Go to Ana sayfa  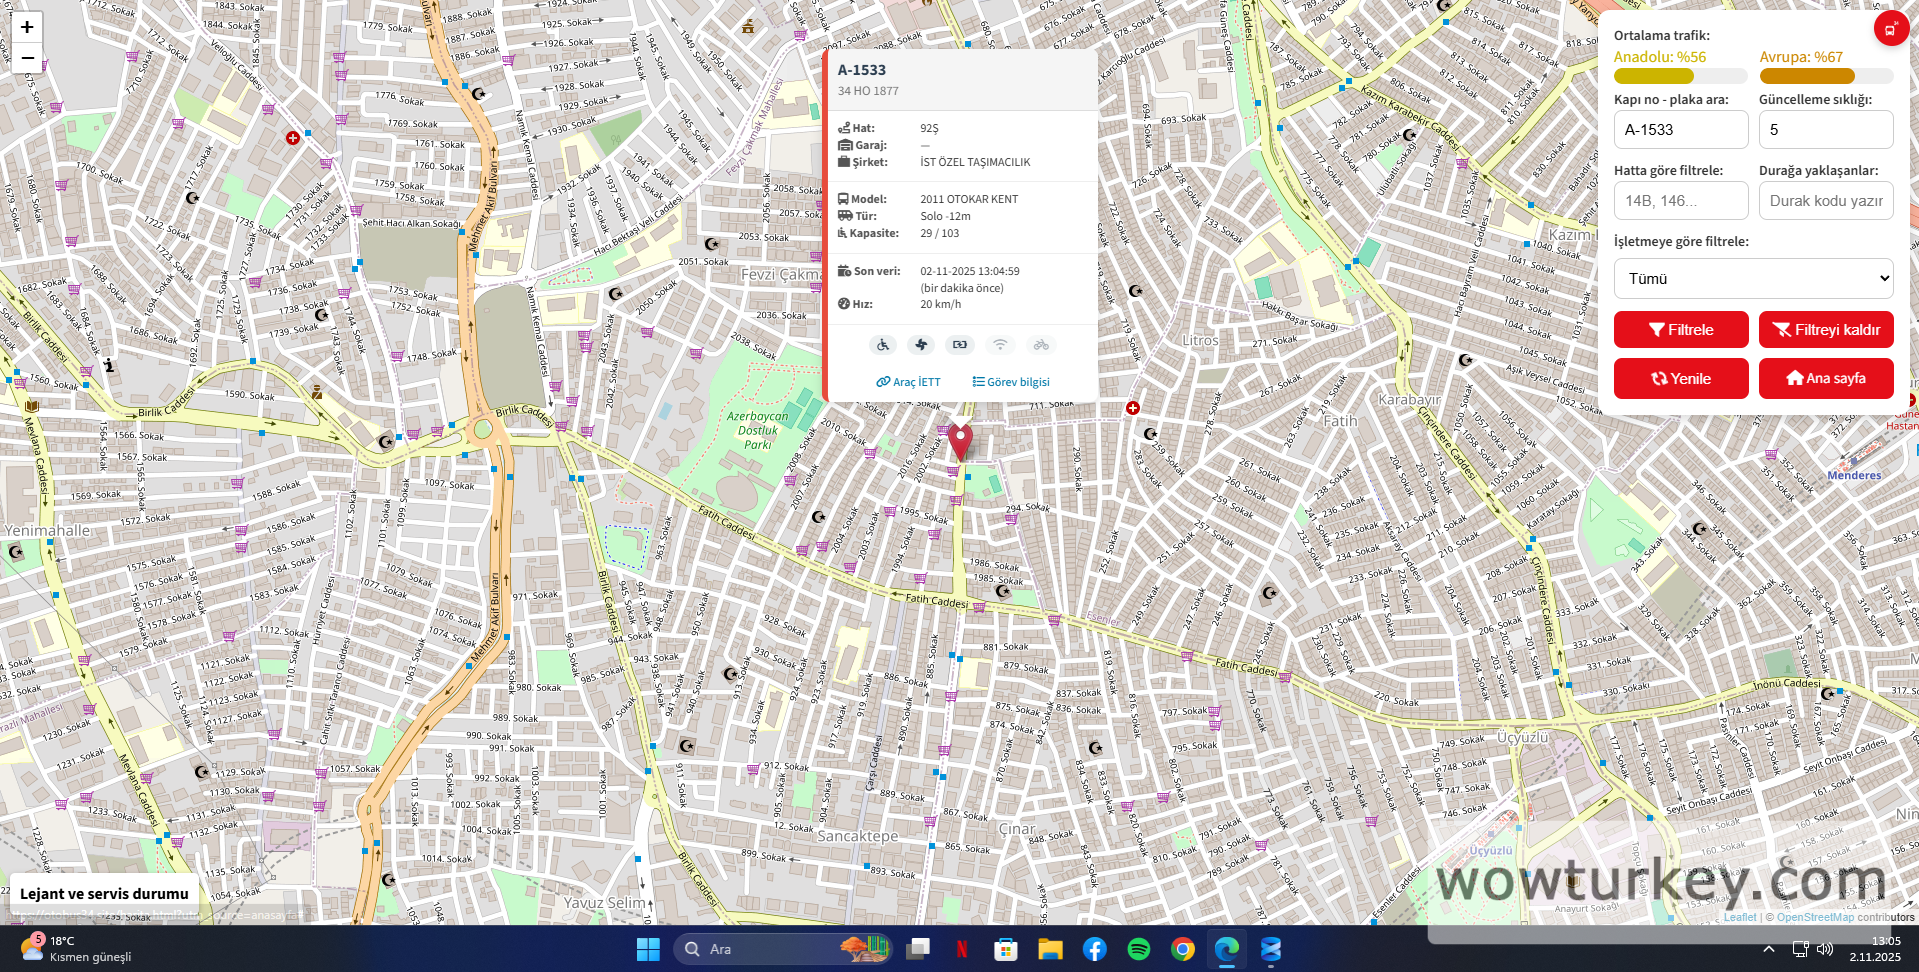1826,379
